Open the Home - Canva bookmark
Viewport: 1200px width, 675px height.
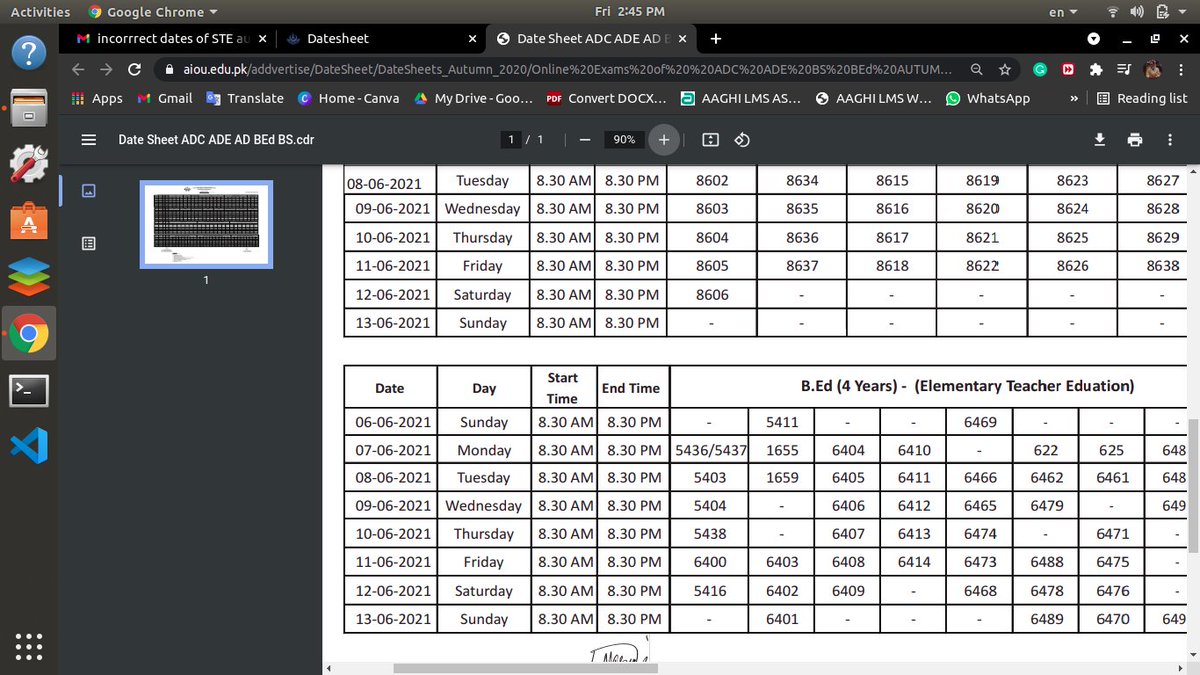coord(348,98)
